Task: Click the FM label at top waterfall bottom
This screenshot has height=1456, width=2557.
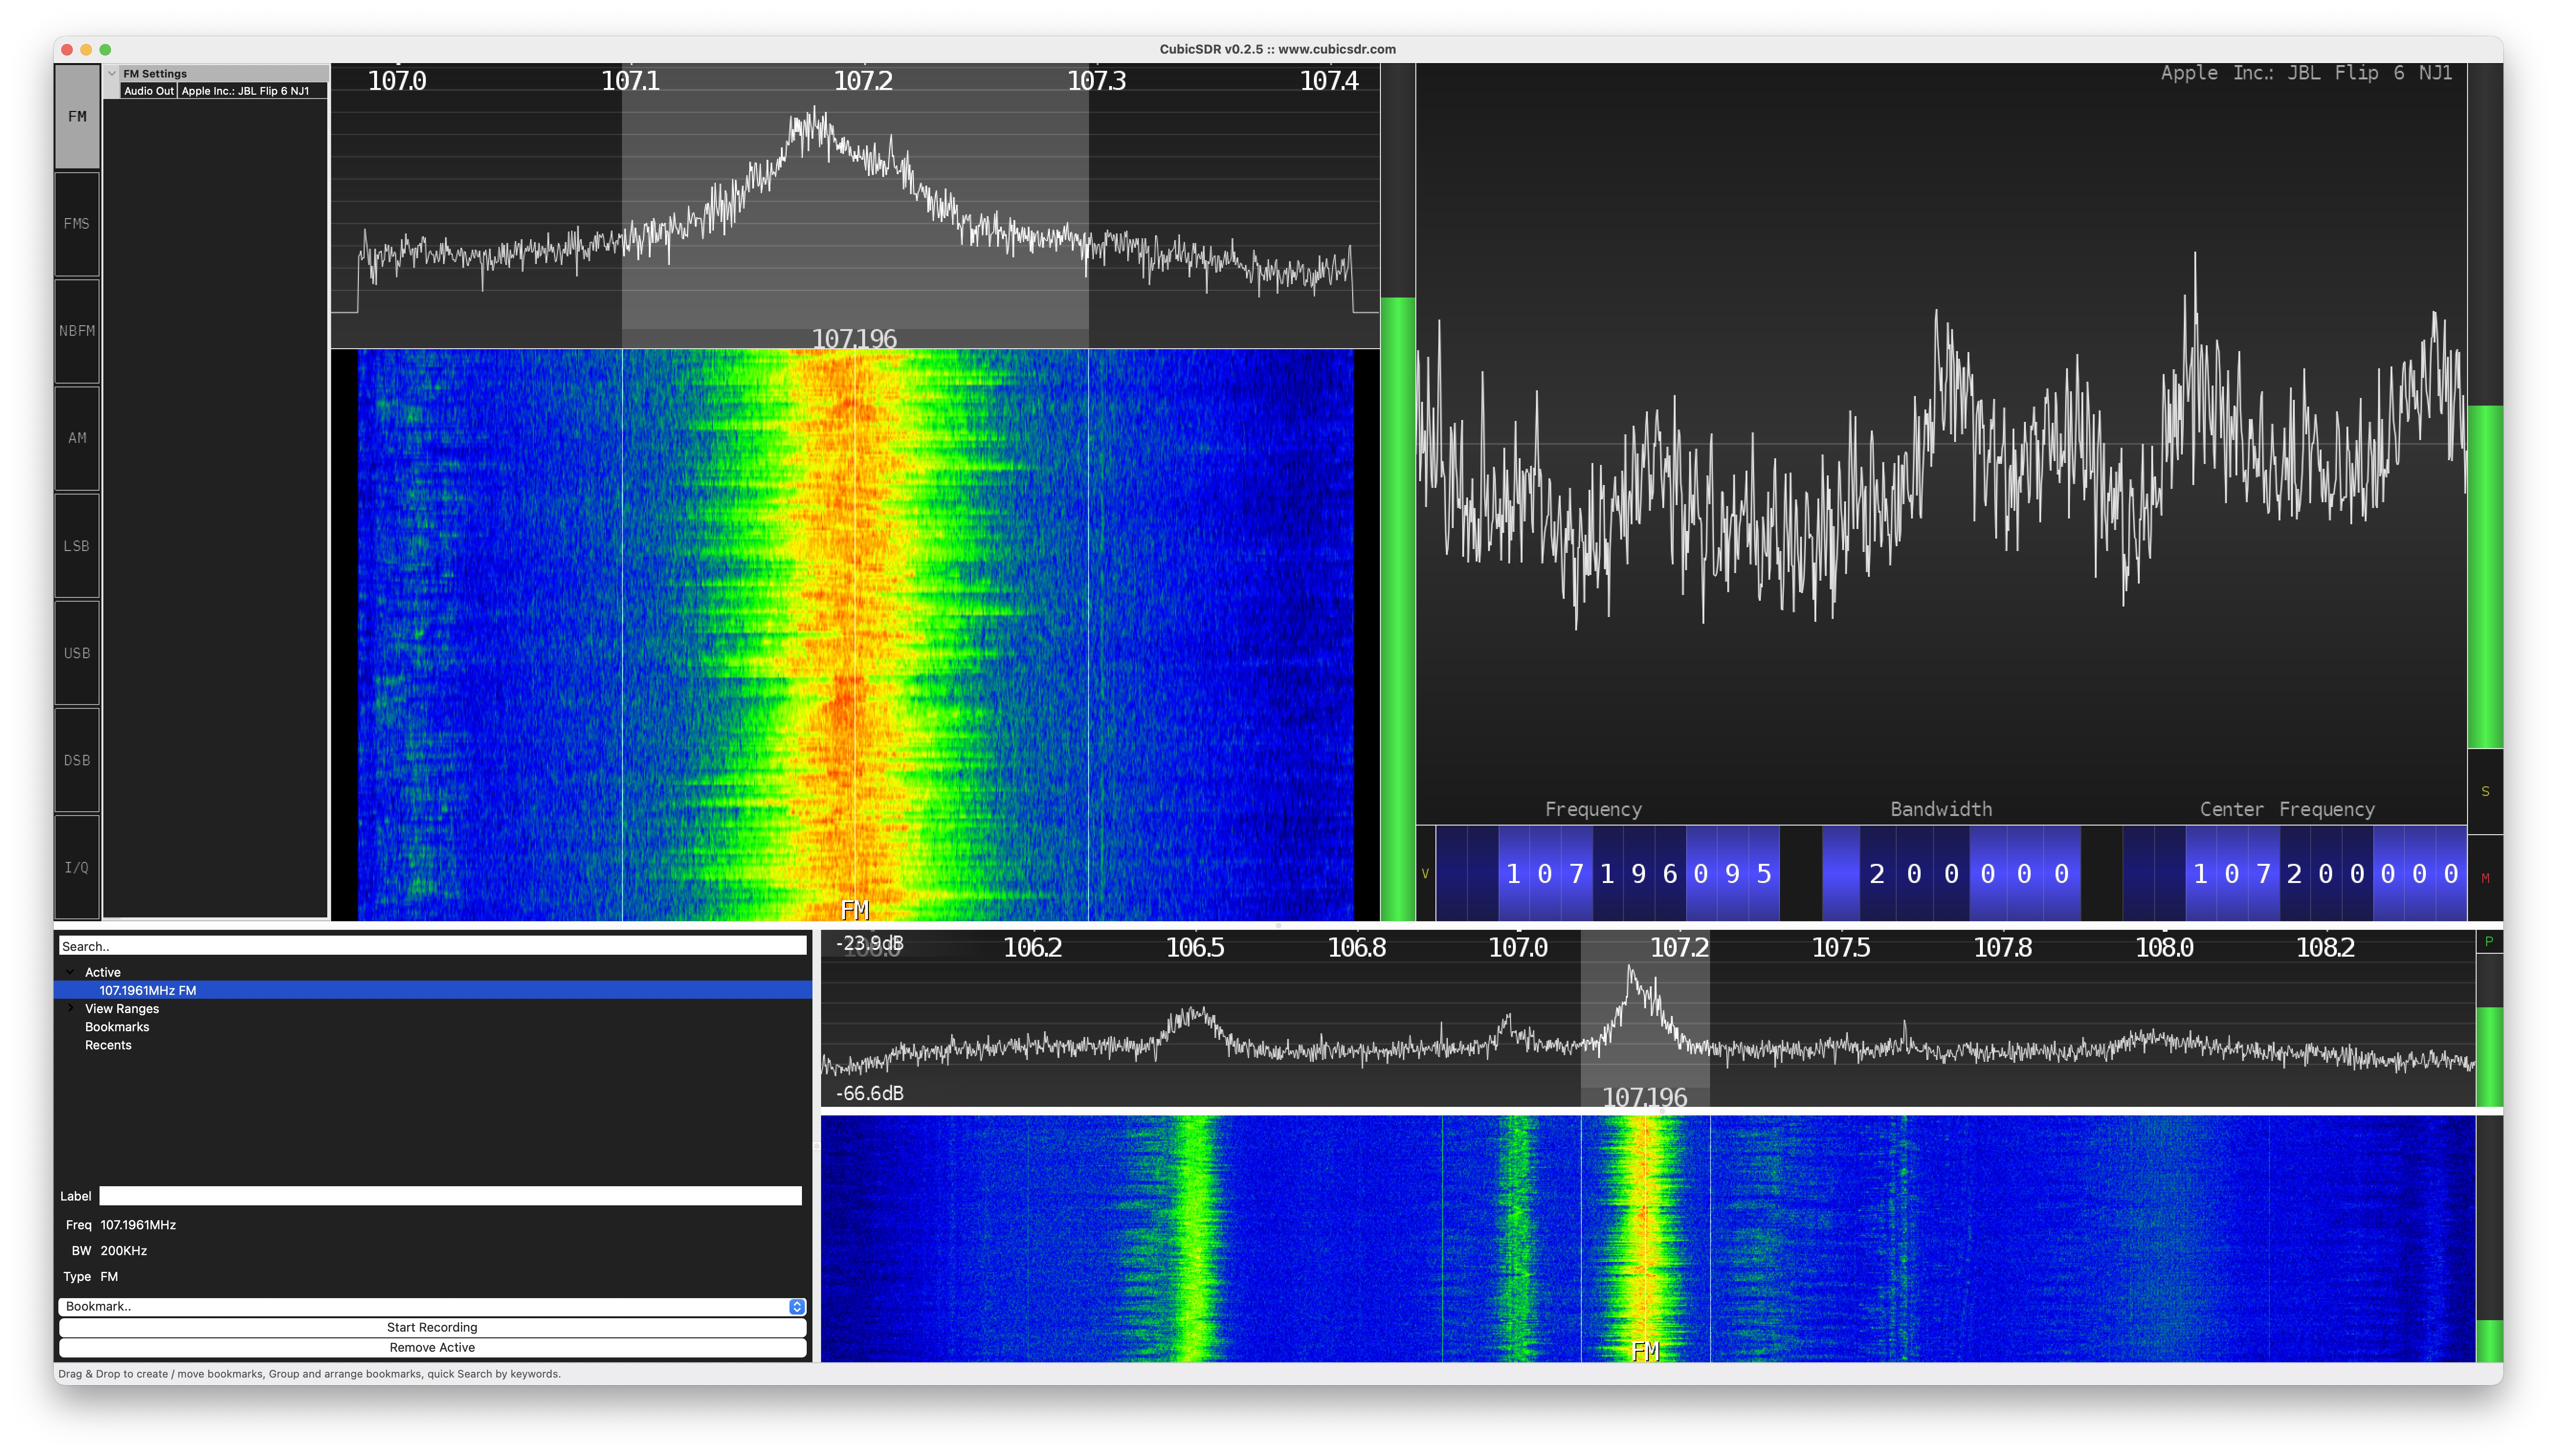Action: click(x=855, y=909)
